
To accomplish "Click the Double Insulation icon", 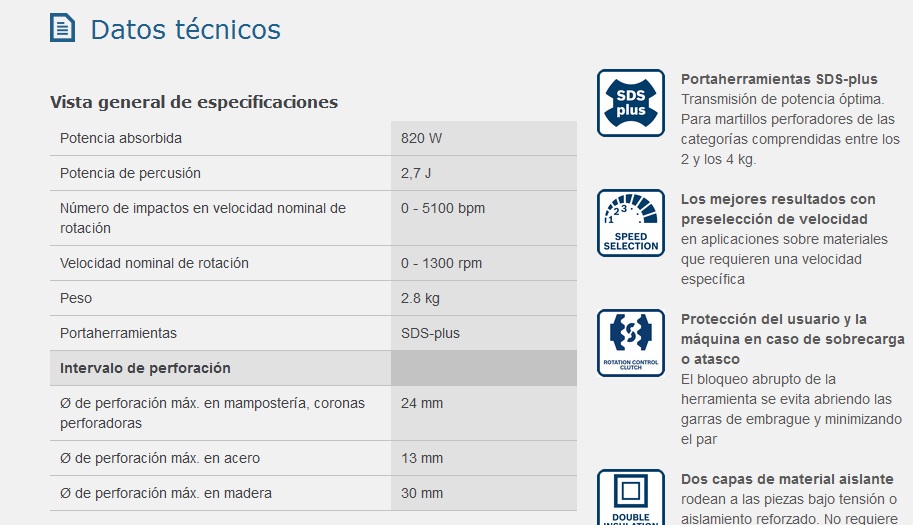I will (x=630, y=498).
